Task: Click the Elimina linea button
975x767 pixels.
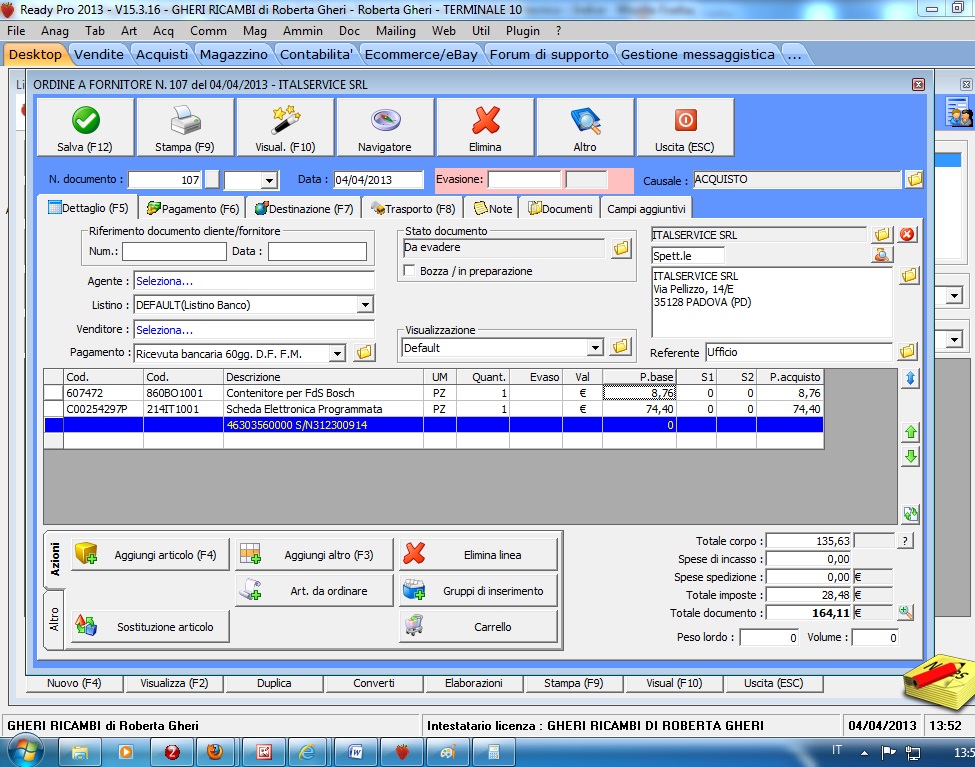Action: click(x=478, y=554)
